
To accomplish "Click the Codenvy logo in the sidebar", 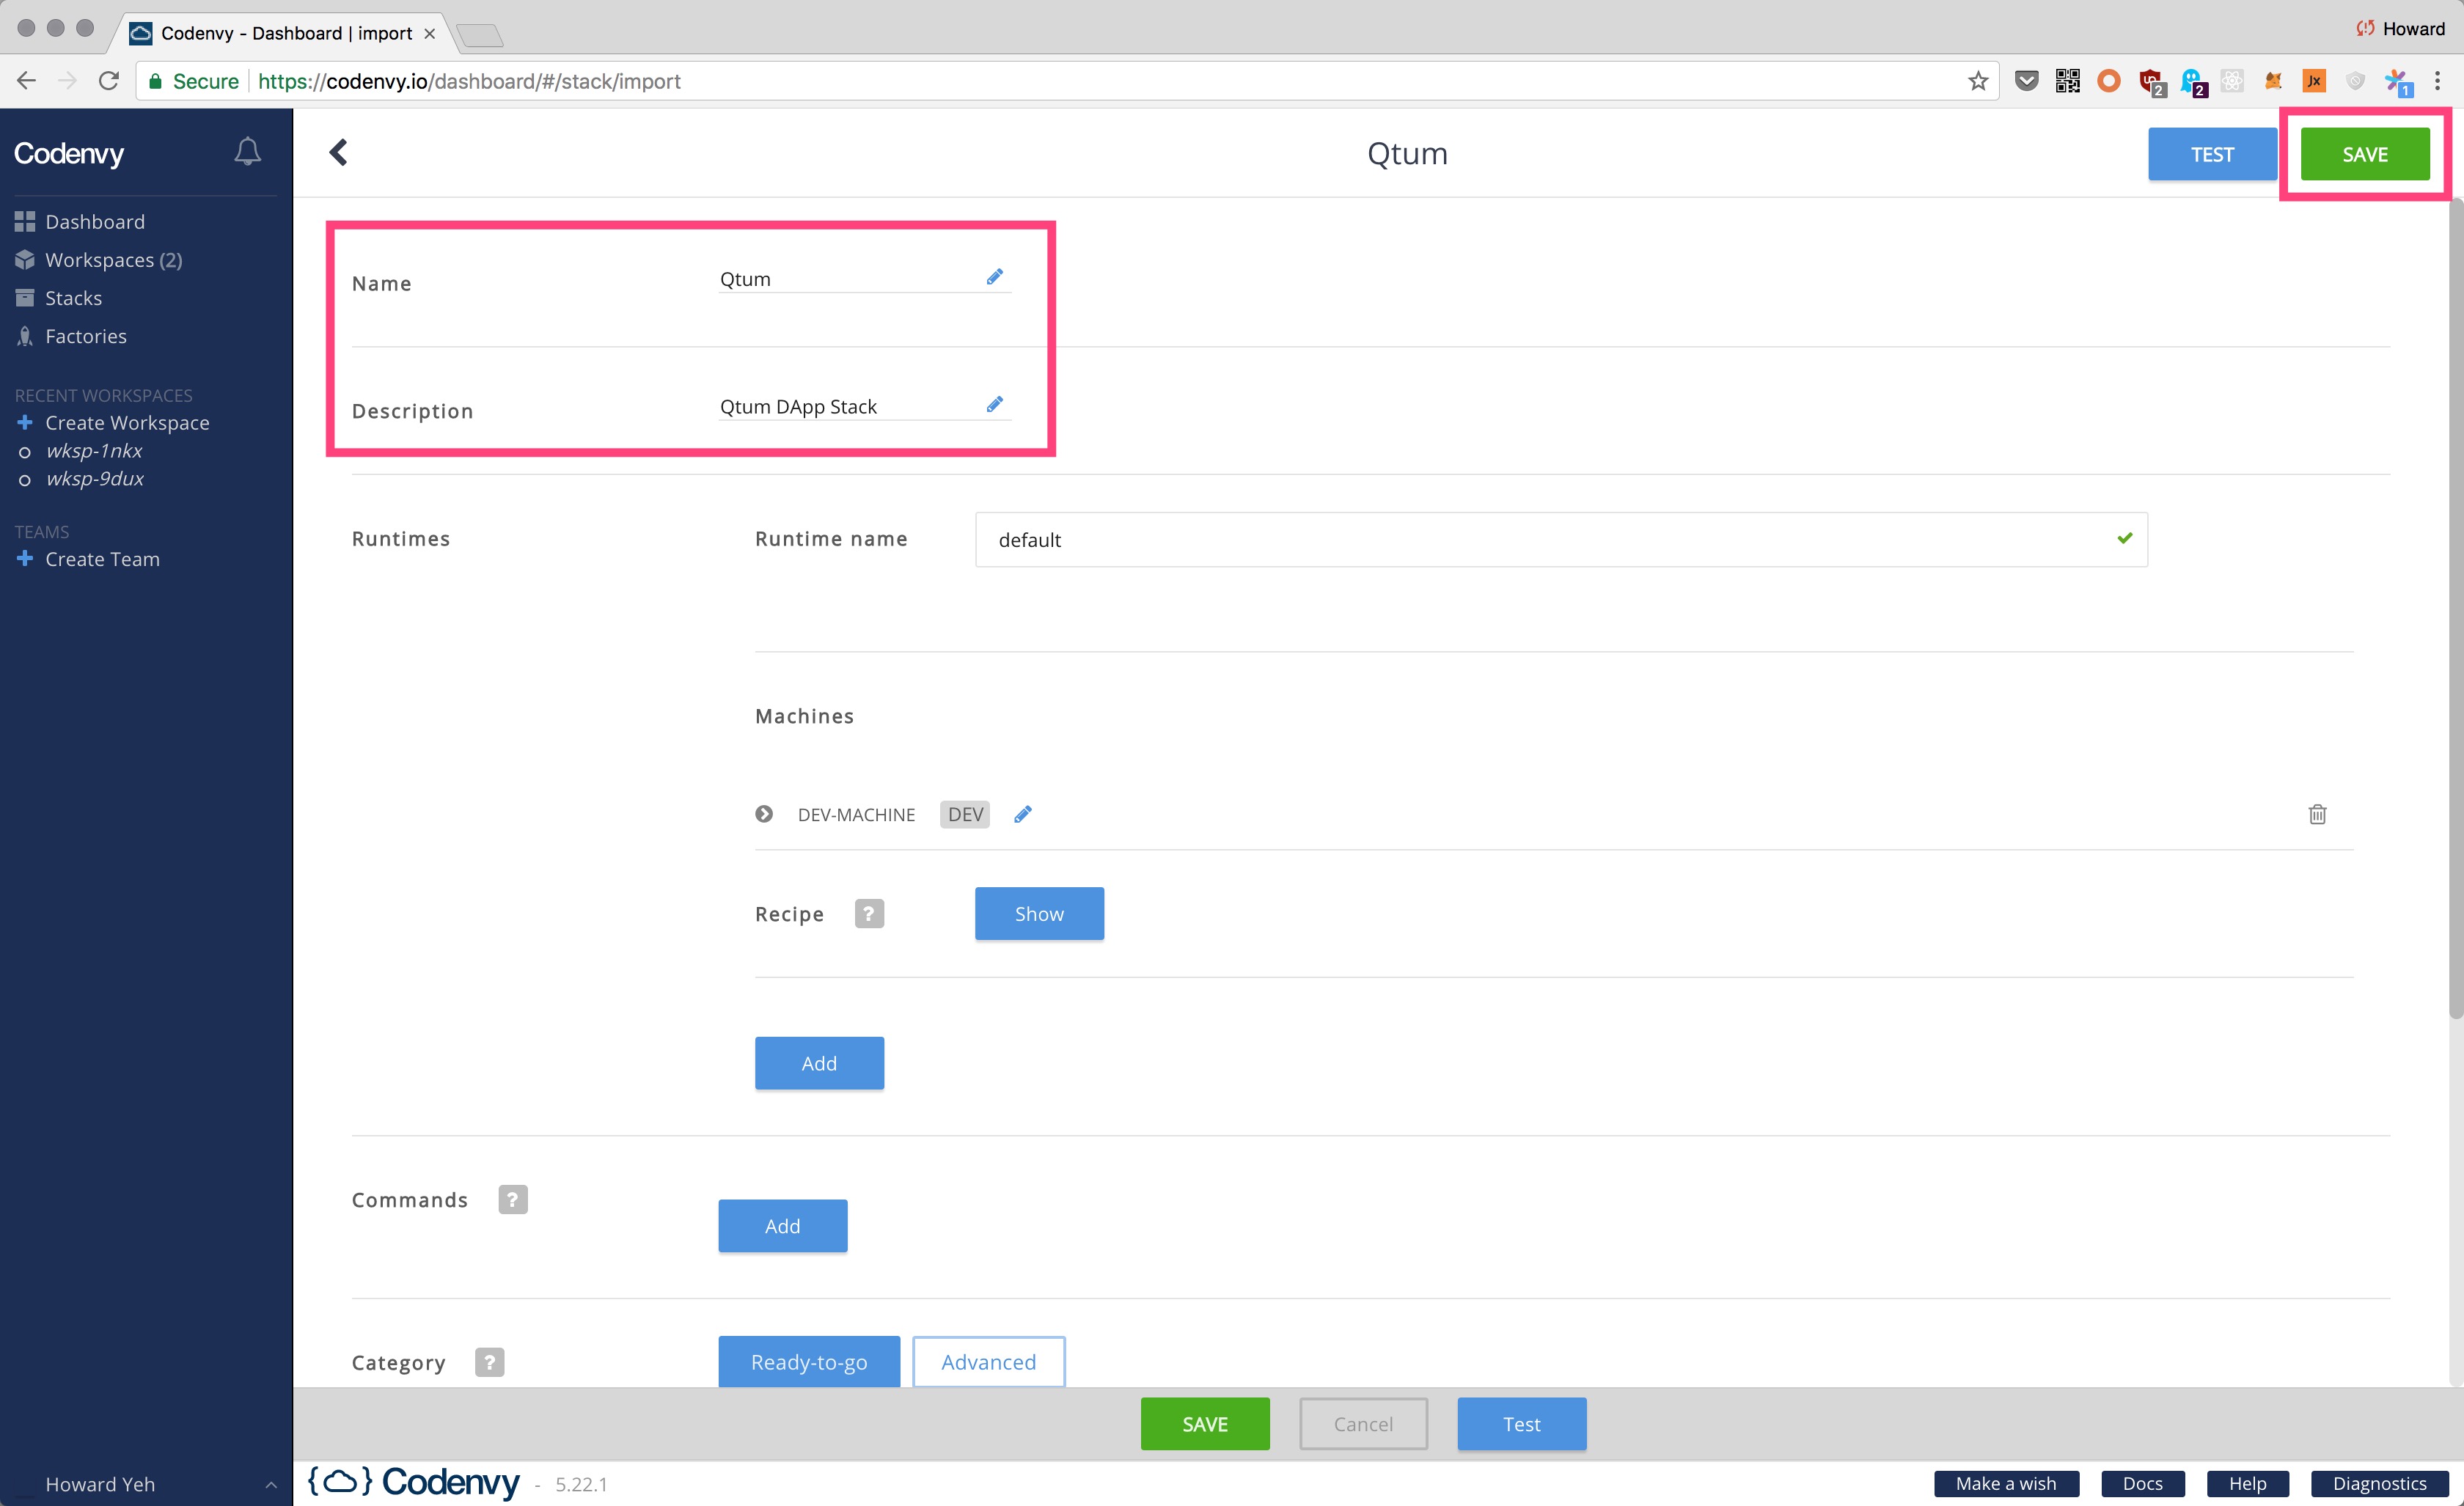I will (69, 153).
